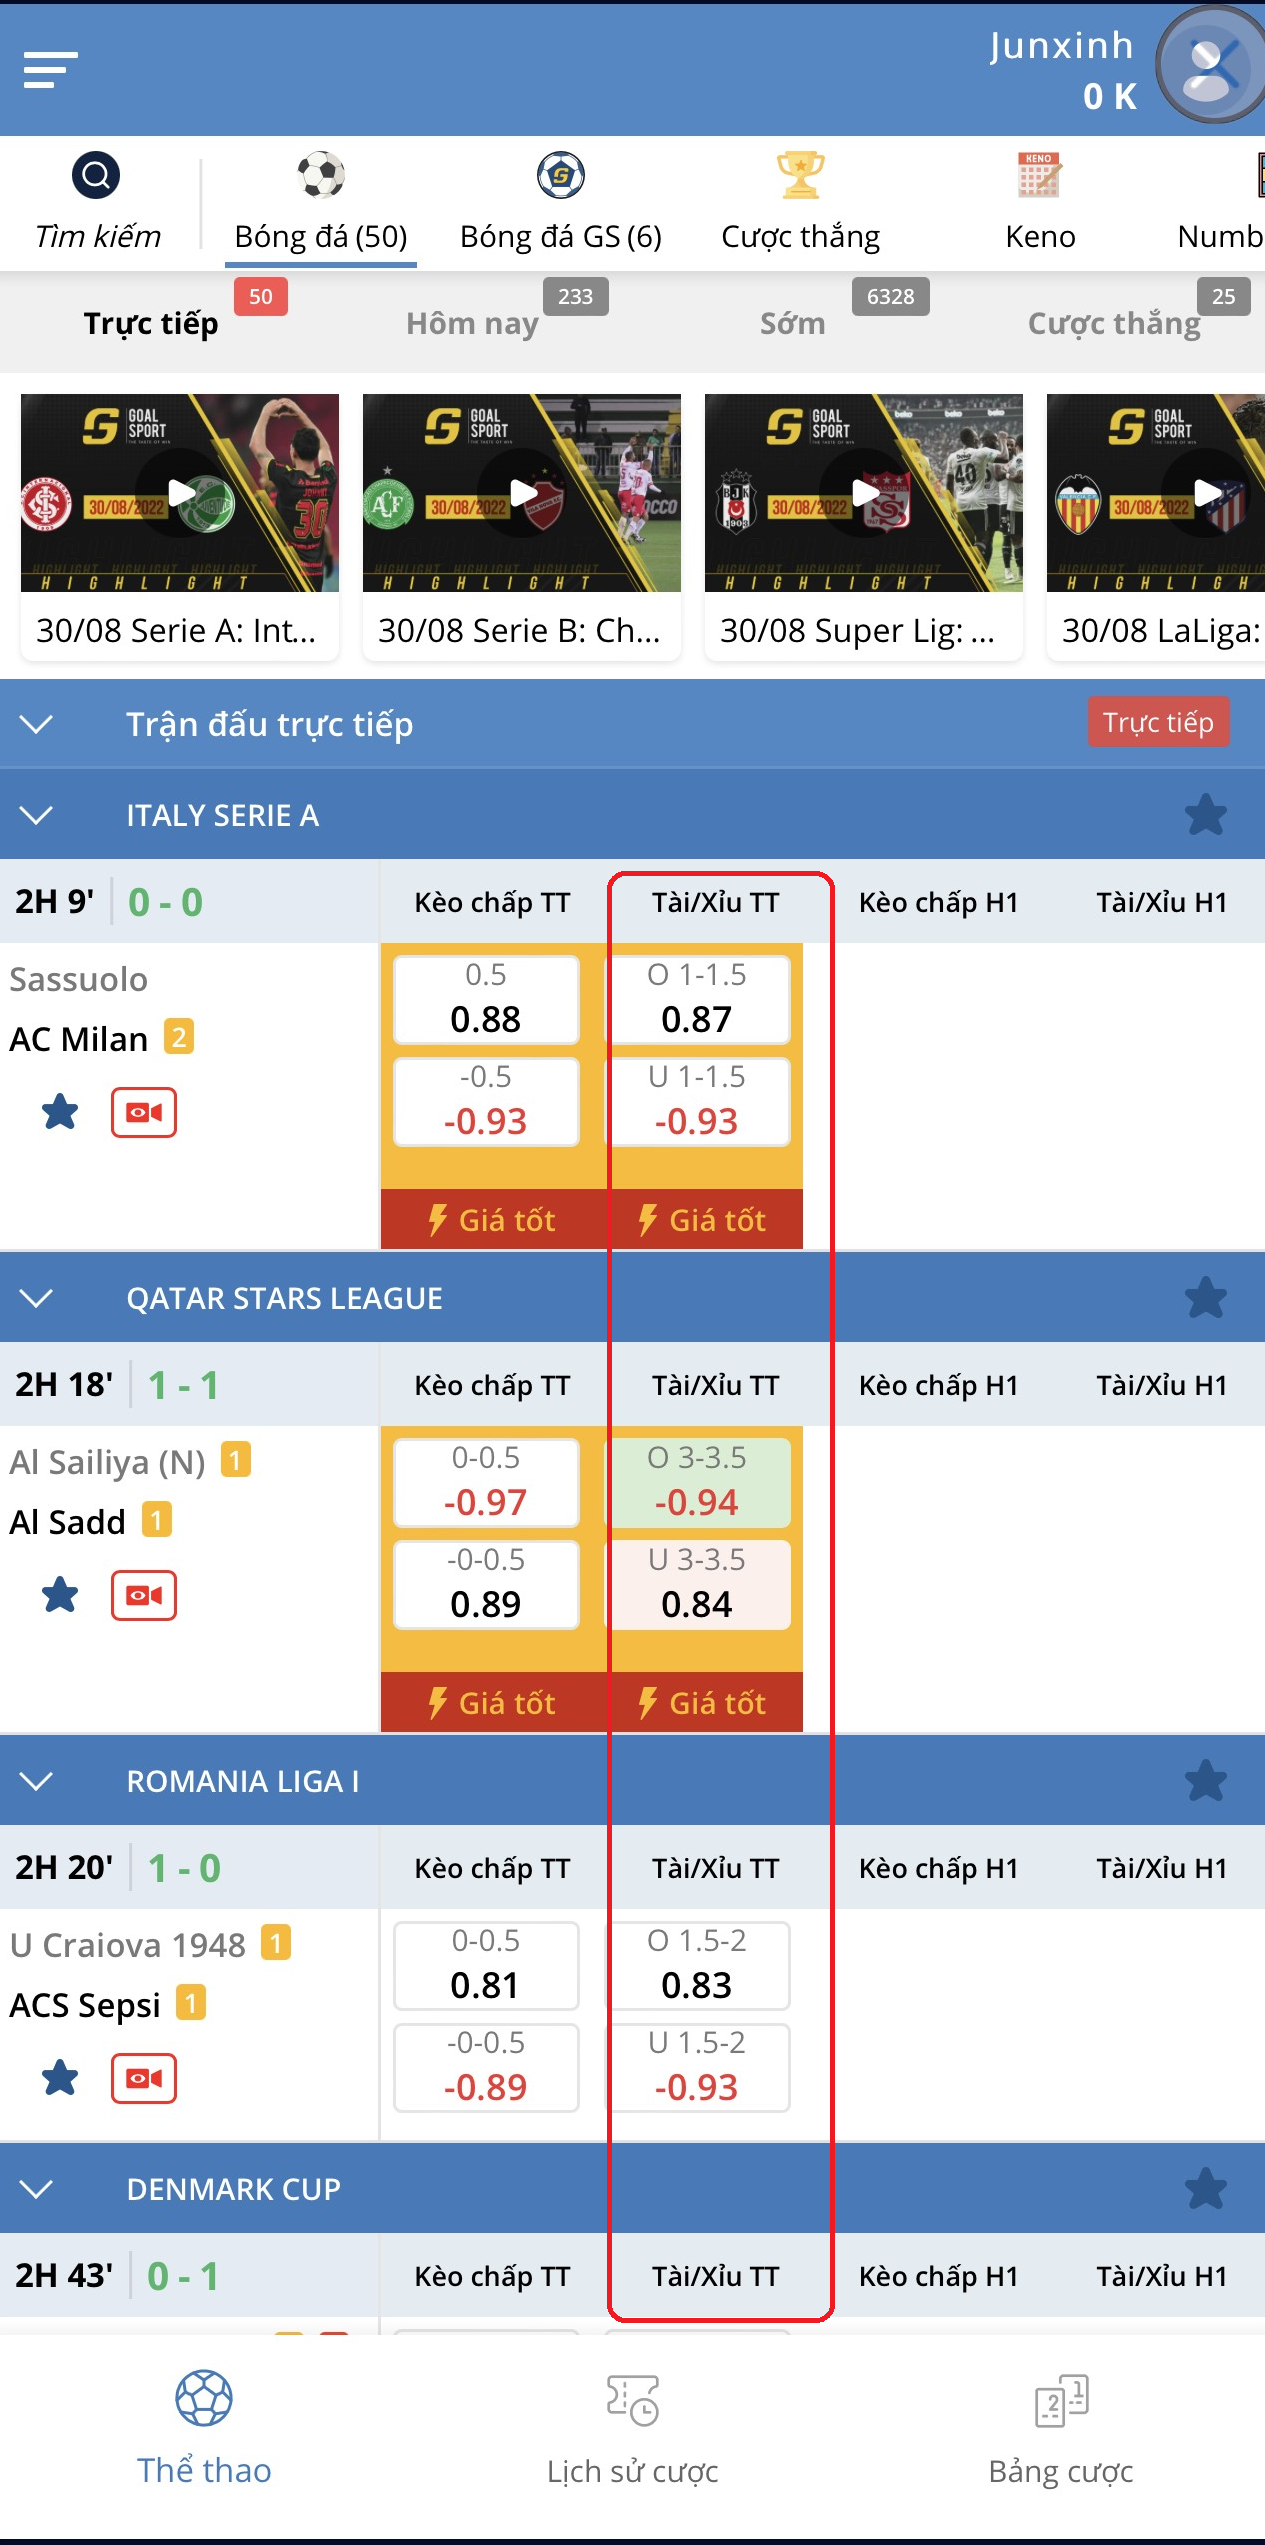The height and width of the screenshot is (2545, 1265).
Task: Click the red Trực tiếp button
Action: click(1158, 722)
